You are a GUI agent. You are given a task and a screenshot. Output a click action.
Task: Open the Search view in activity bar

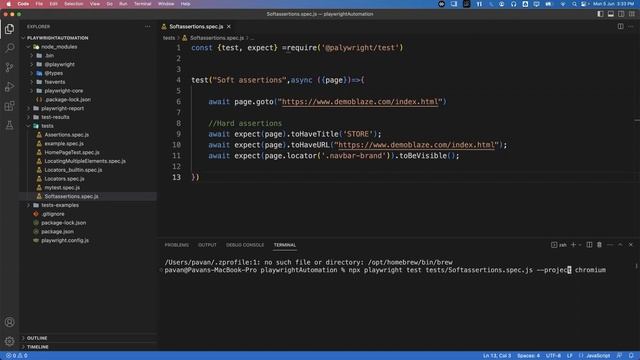click(9, 48)
